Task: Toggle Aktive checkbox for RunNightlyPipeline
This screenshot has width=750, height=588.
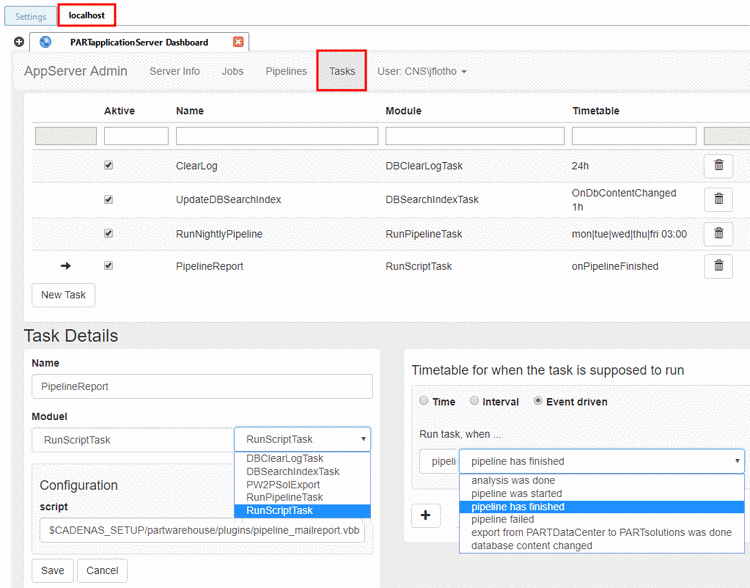Action: point(109,233)
